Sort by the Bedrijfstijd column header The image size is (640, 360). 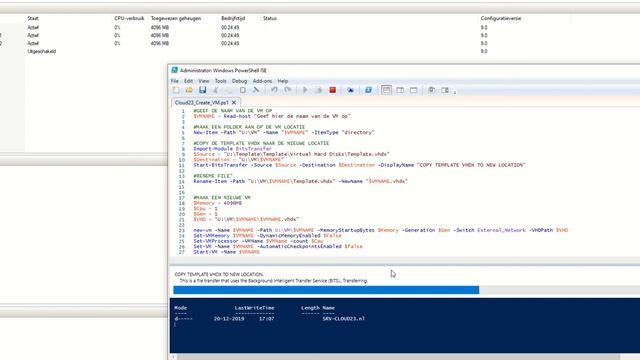[233, 18]
